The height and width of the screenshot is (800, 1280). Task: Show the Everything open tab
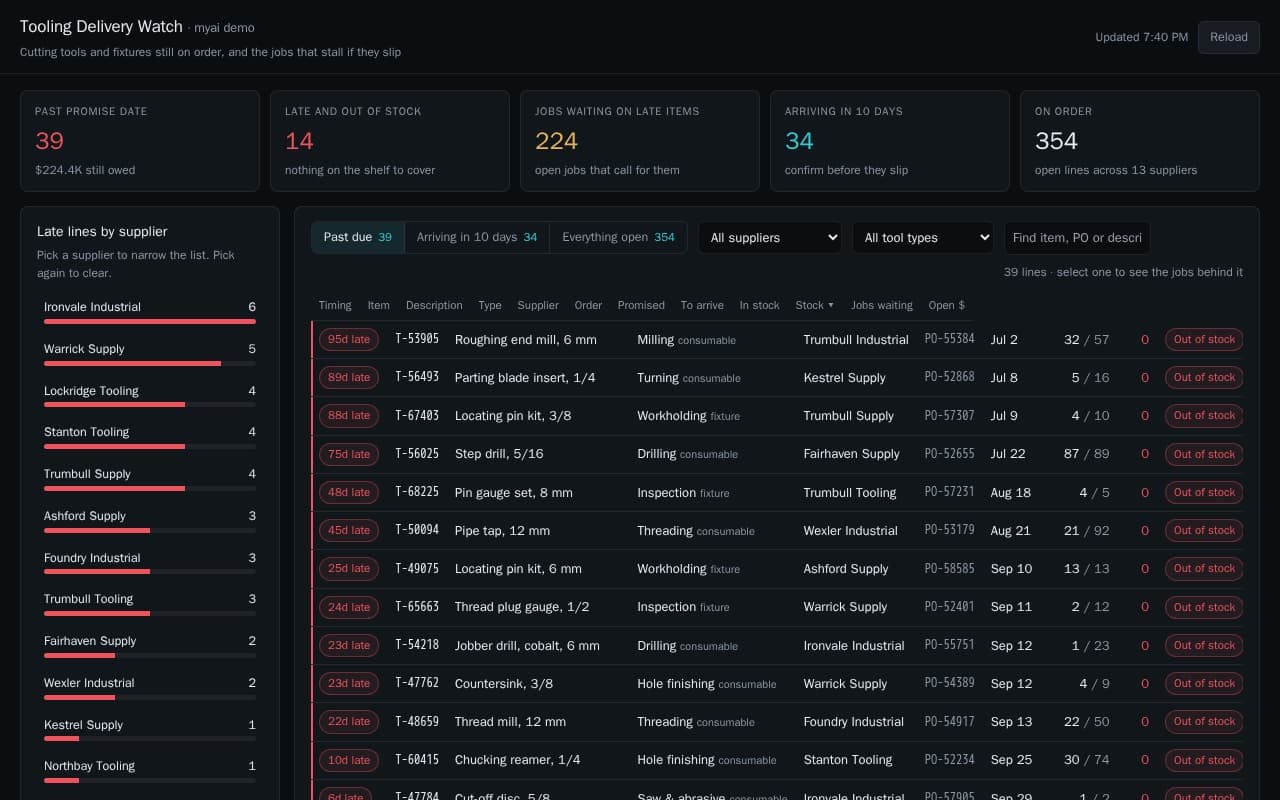[x=618, y=237]
